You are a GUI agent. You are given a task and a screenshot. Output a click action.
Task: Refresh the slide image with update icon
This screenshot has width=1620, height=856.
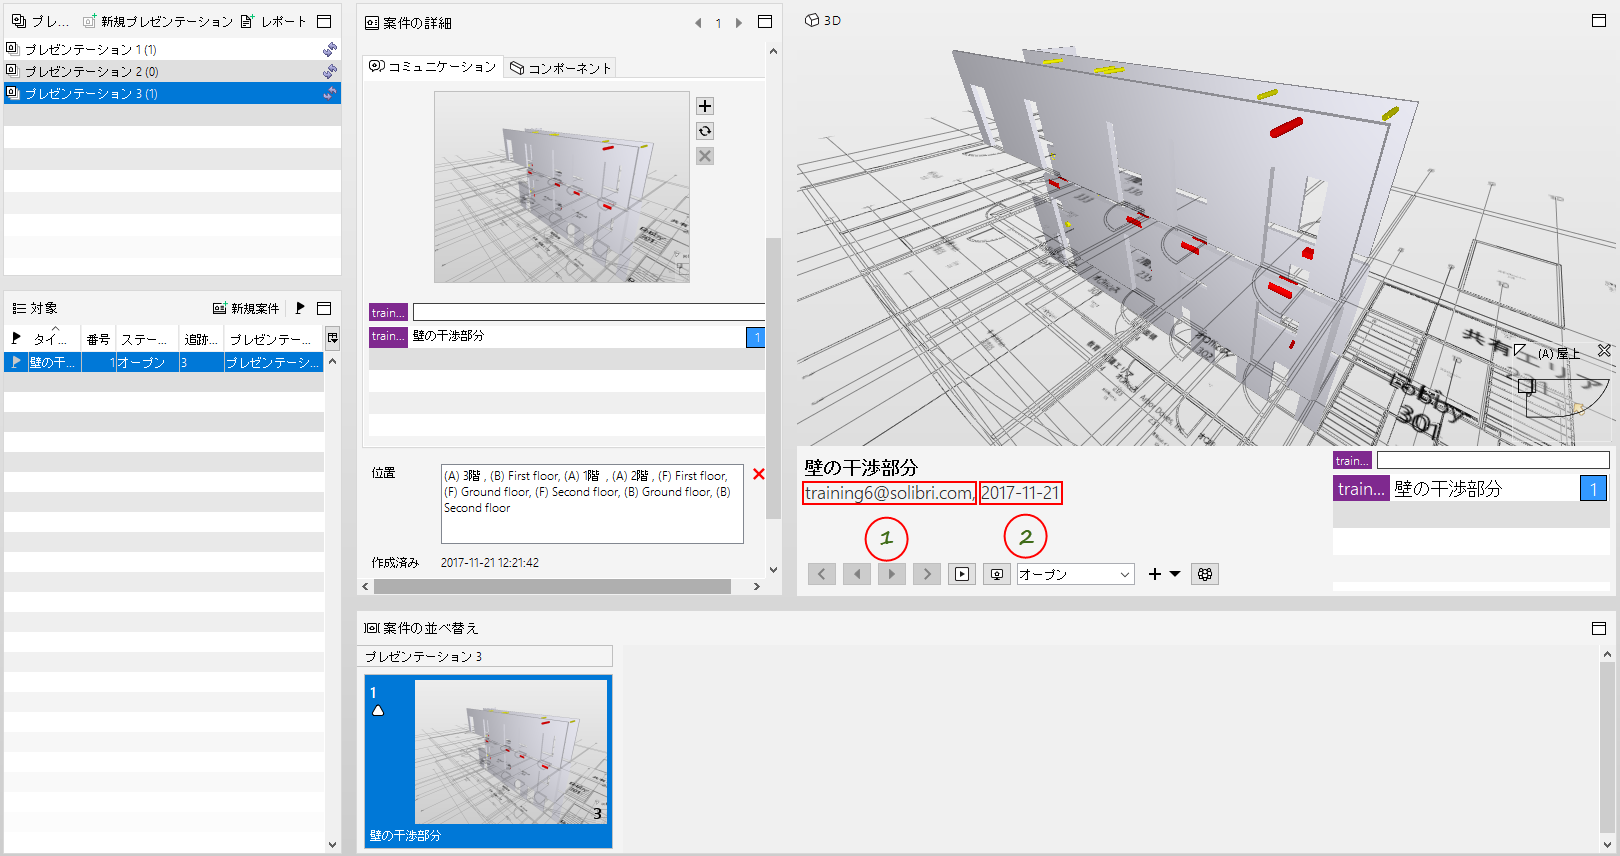pyautogui.click(x=705, y=131)
